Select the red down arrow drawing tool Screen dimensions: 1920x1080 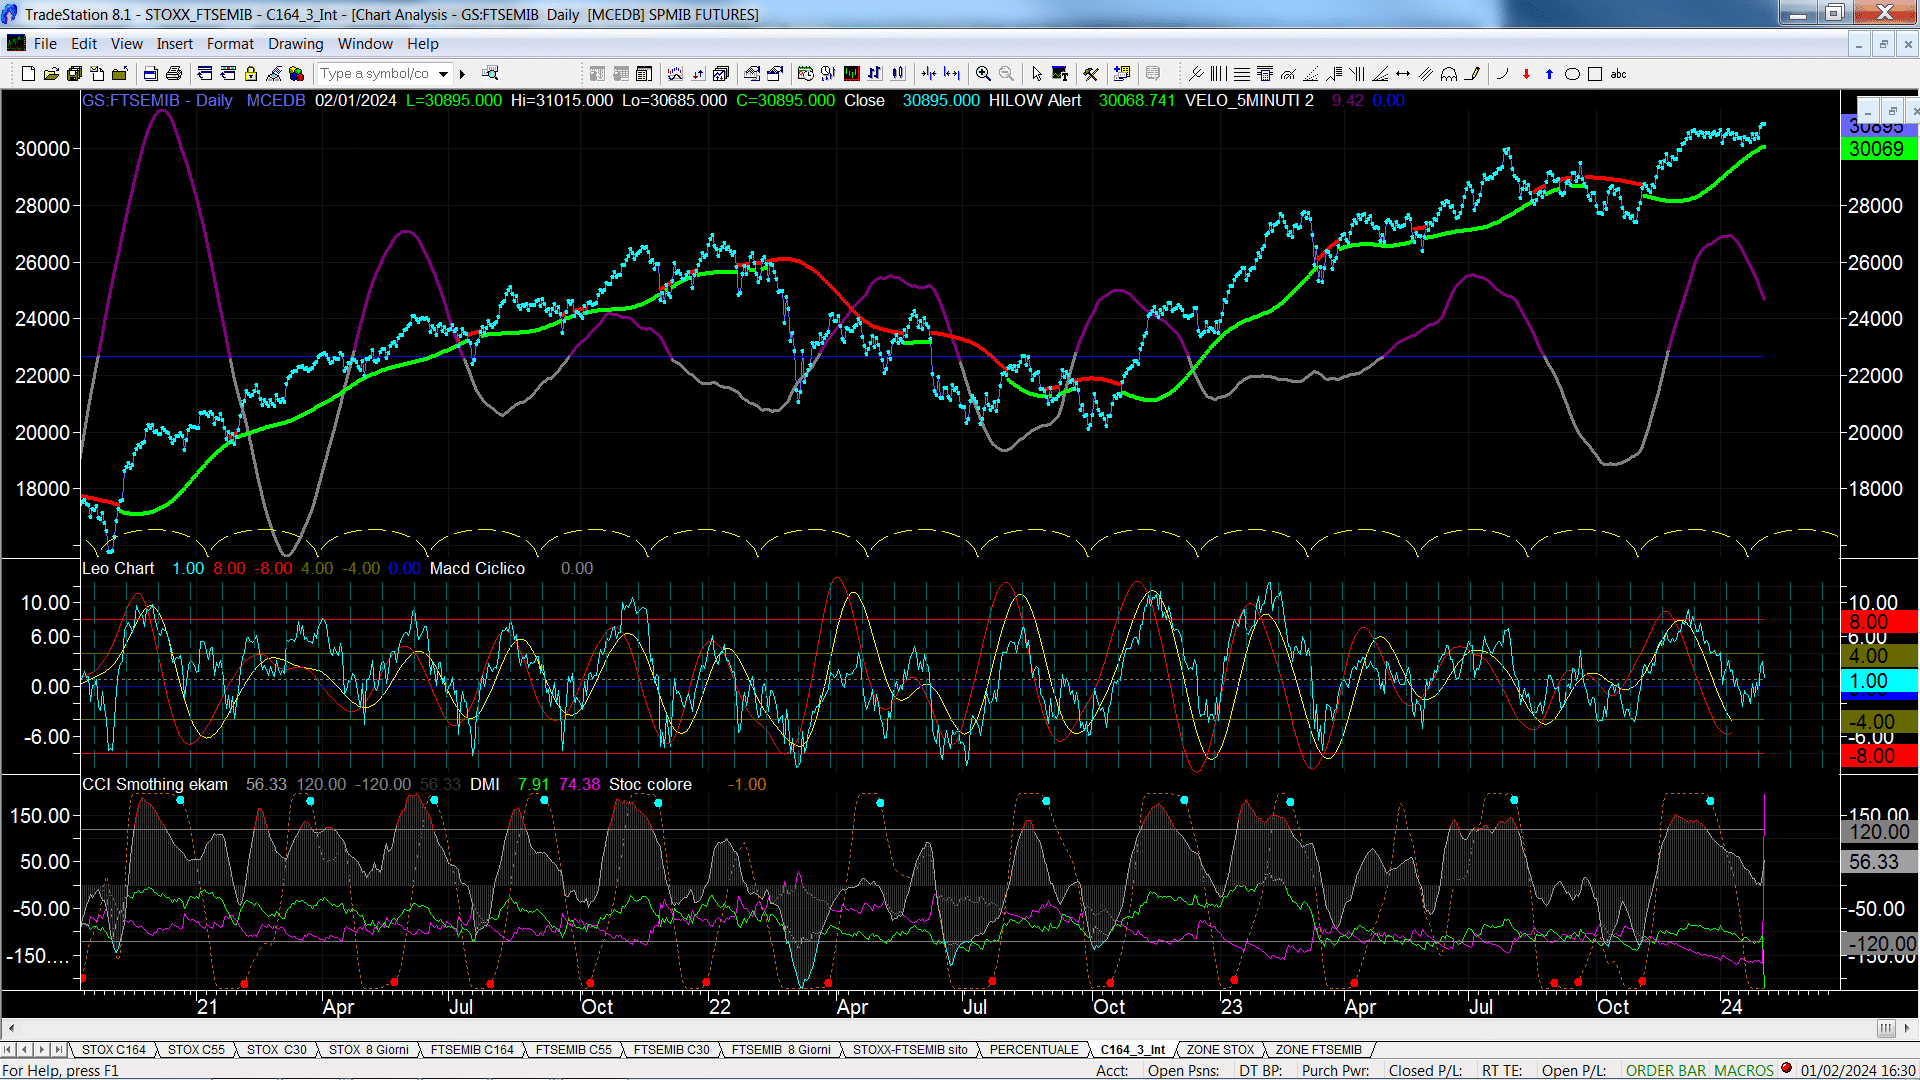click(1526, 73)
